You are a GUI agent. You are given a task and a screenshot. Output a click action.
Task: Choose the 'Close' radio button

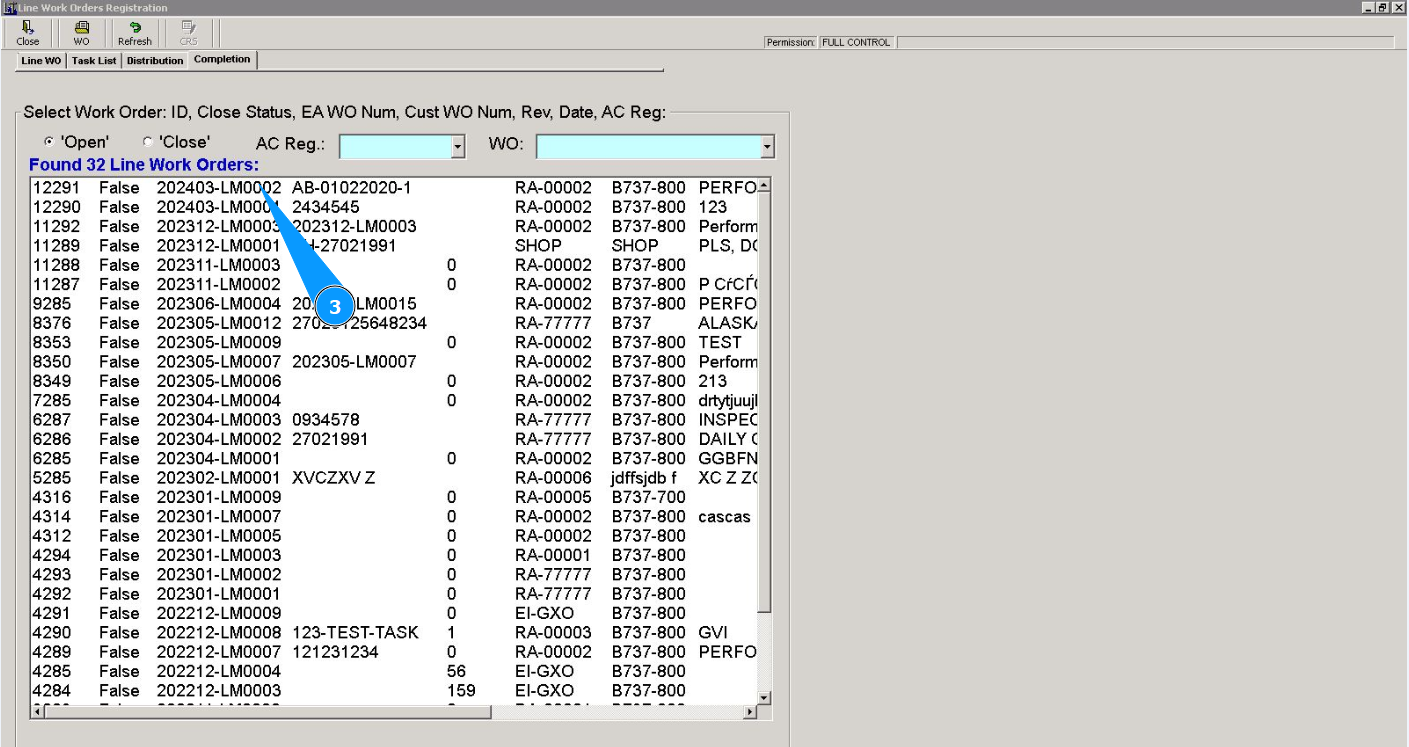[x=149, y=142]
